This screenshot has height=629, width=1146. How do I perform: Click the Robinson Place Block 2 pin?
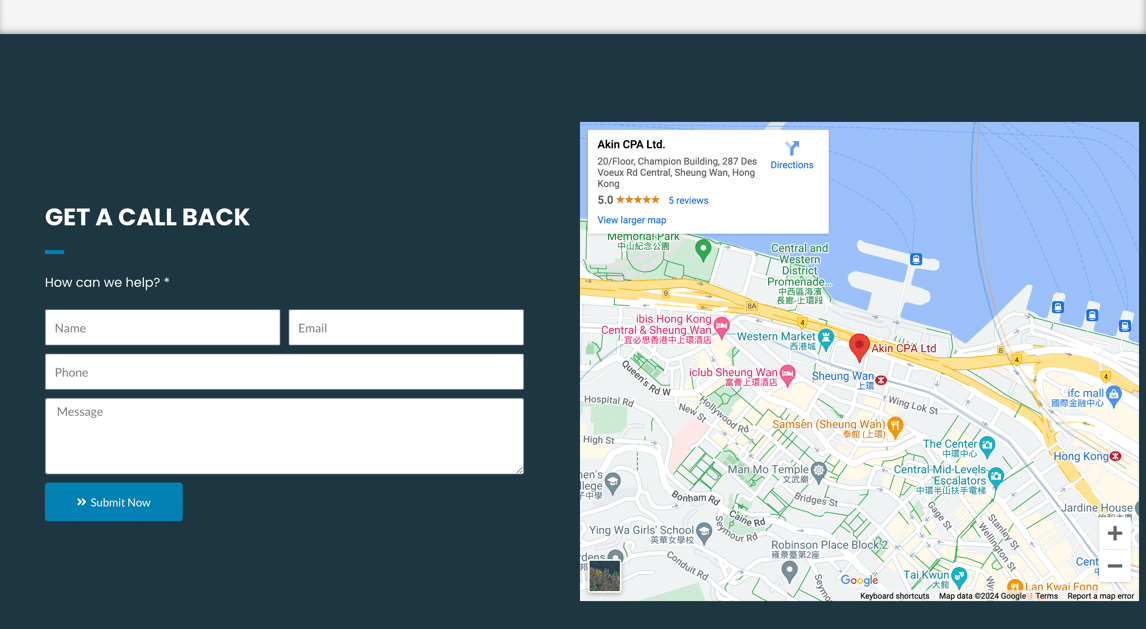[x=789, y=572]
